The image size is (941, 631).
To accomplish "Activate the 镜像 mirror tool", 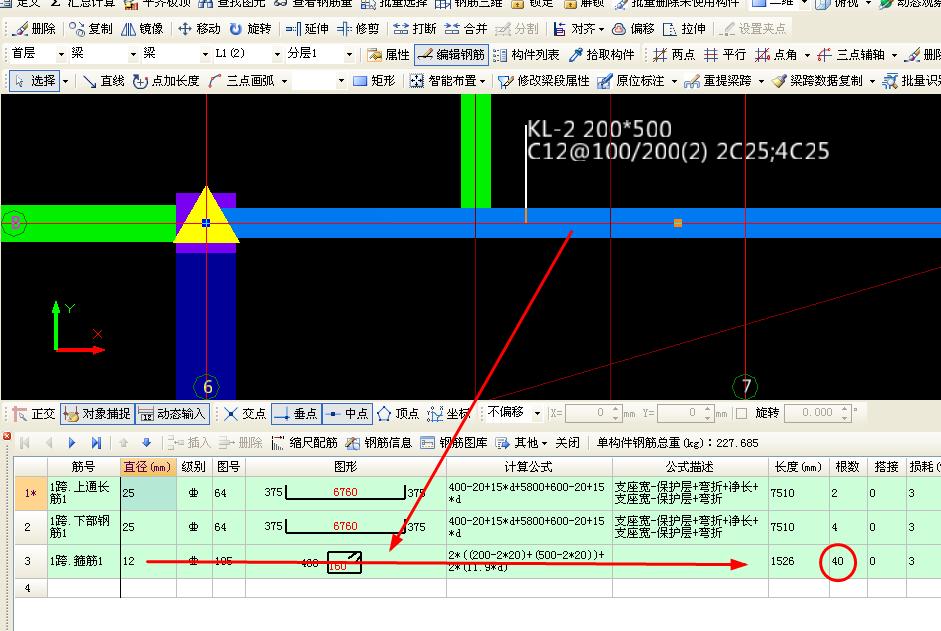I will point(142,28).
